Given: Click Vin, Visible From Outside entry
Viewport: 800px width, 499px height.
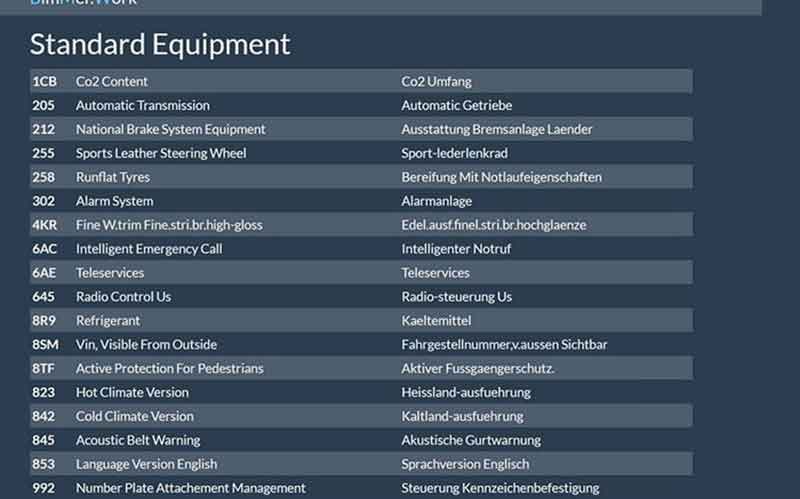Looking at the screenshot, I should tap(146, 345).
